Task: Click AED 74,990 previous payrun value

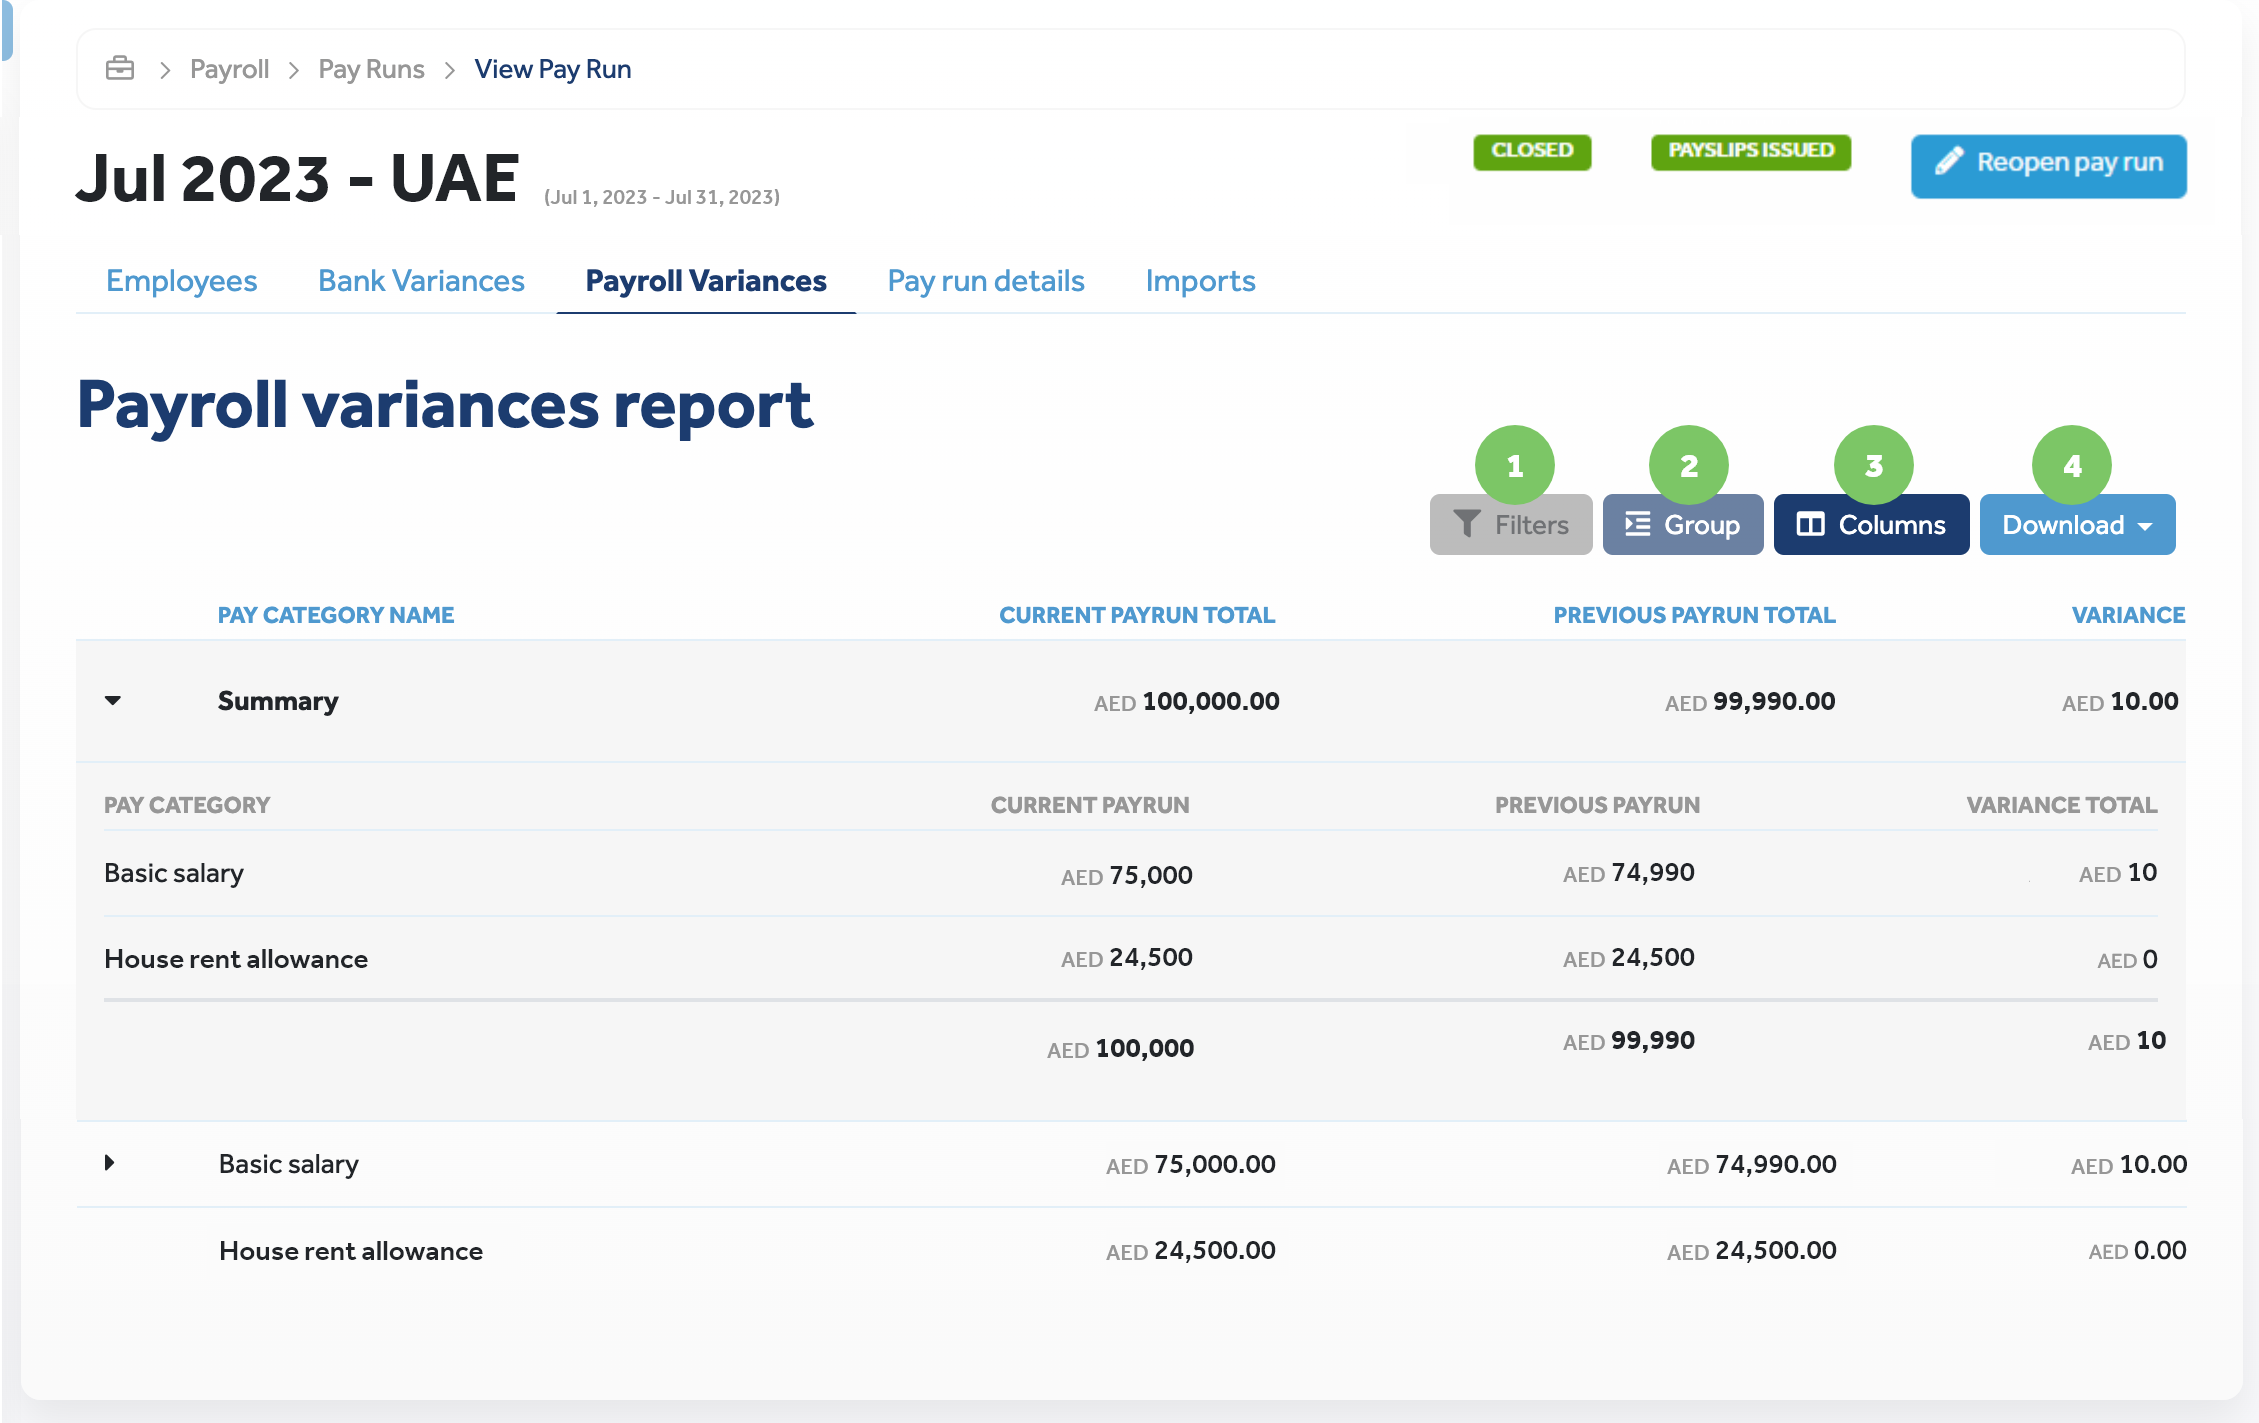Action: tap(1628, 872)
